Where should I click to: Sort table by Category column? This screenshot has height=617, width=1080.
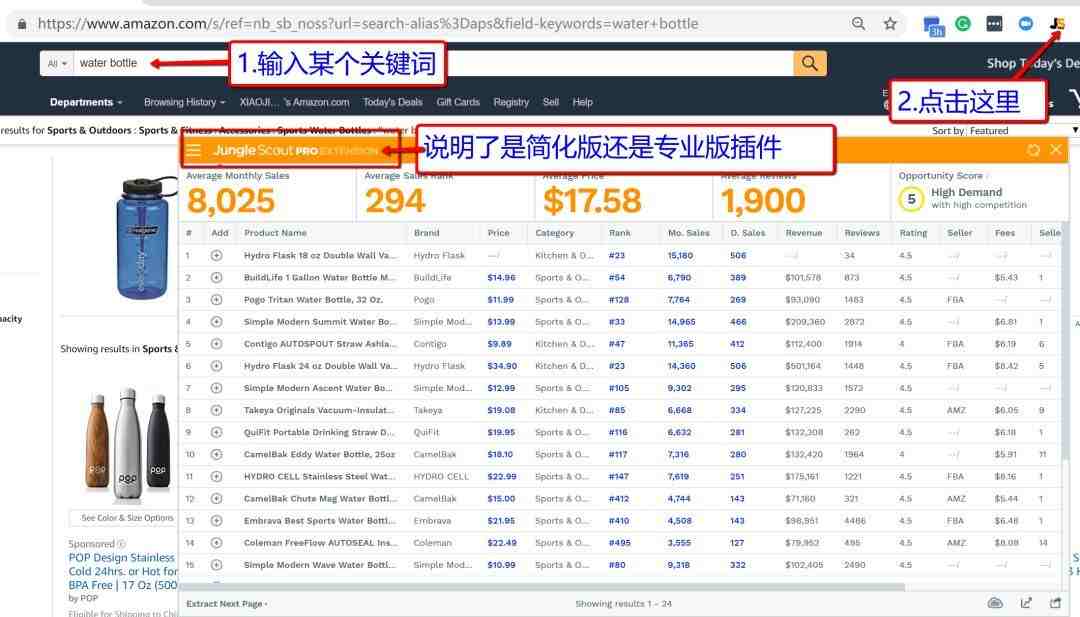click(x=554, y=233)
